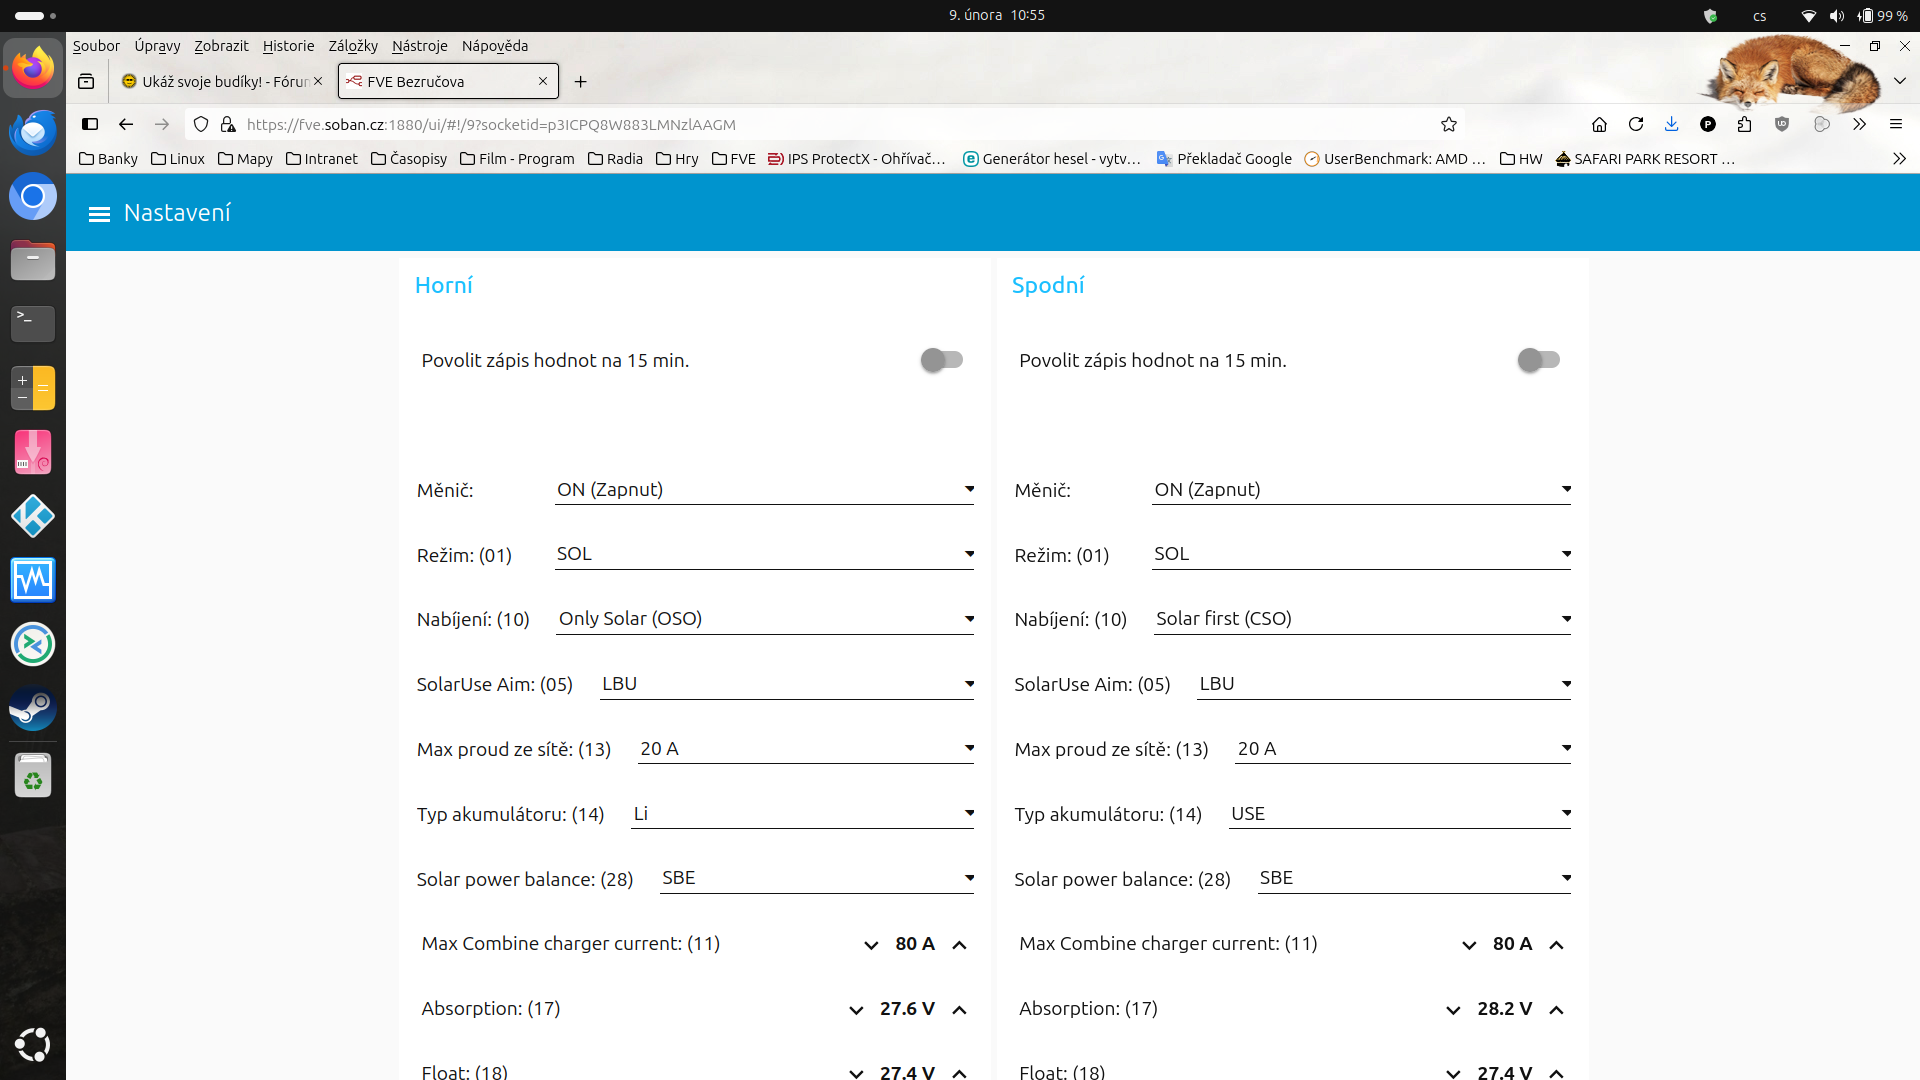Open Thunderbird mail from the dock
This screenshot has width=1920, height=1080.
pos(33,132)
